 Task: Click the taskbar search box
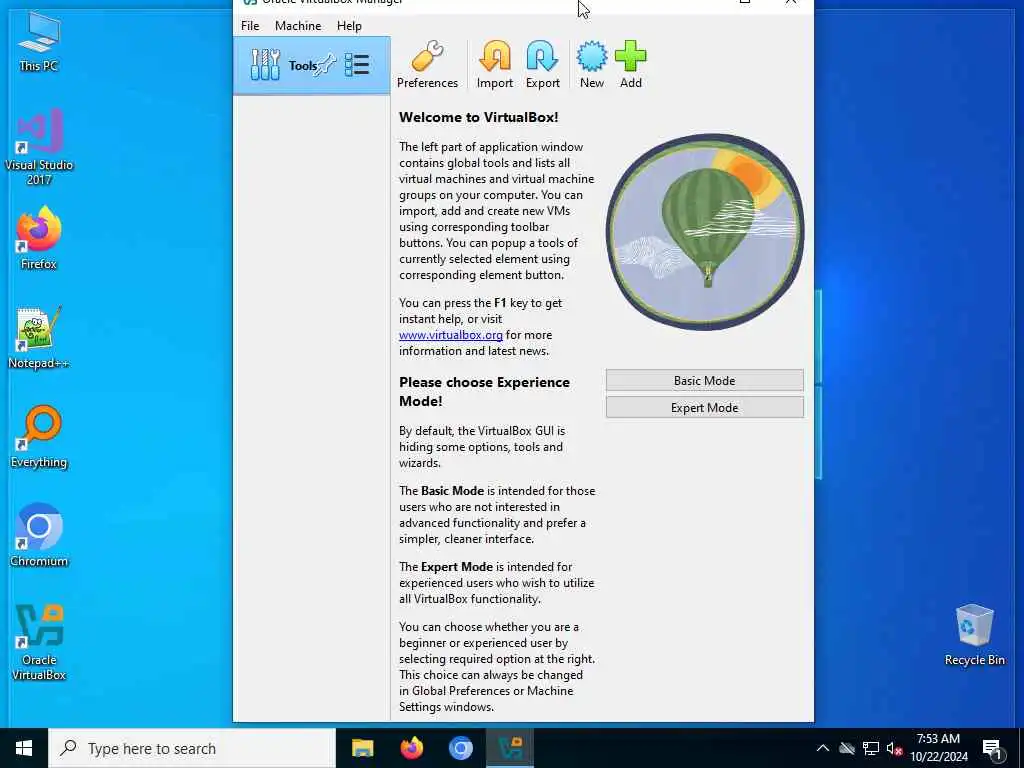pyautogui.click(x=192, y=748)
